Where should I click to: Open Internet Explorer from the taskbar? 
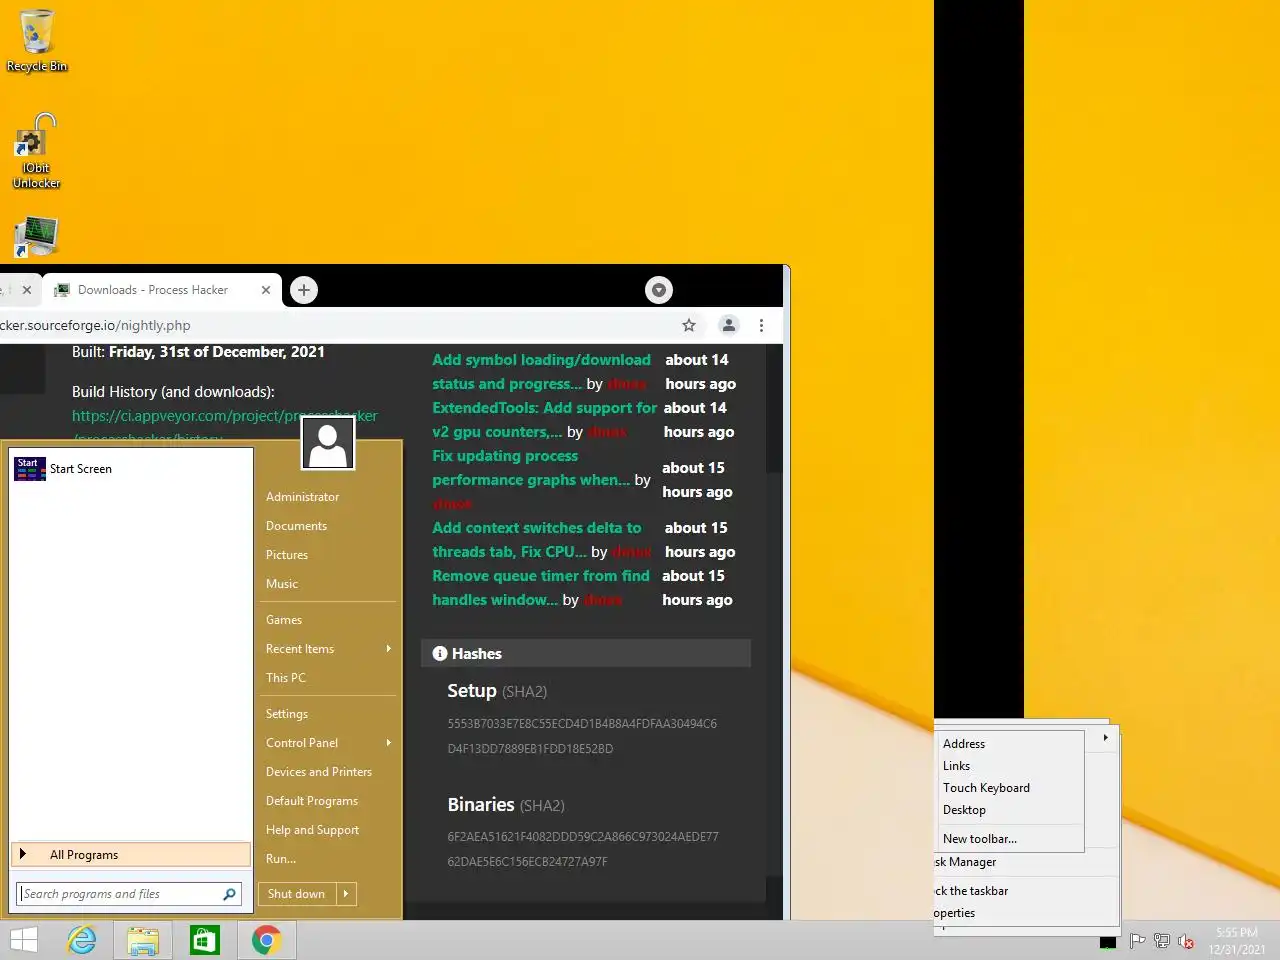point(82,940)
